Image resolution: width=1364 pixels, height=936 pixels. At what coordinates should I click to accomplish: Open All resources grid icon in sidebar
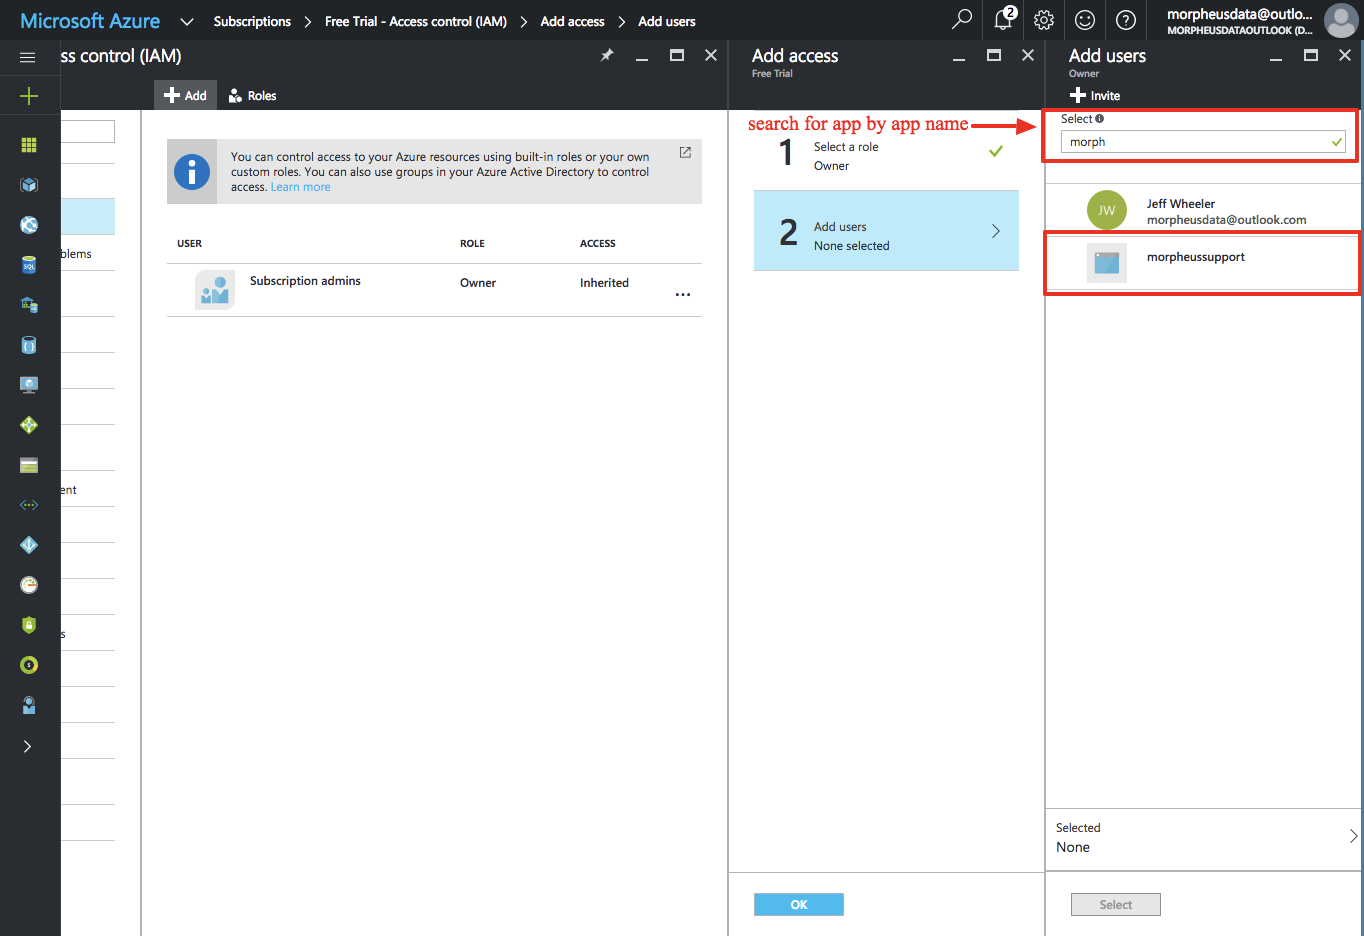[29, 145]
